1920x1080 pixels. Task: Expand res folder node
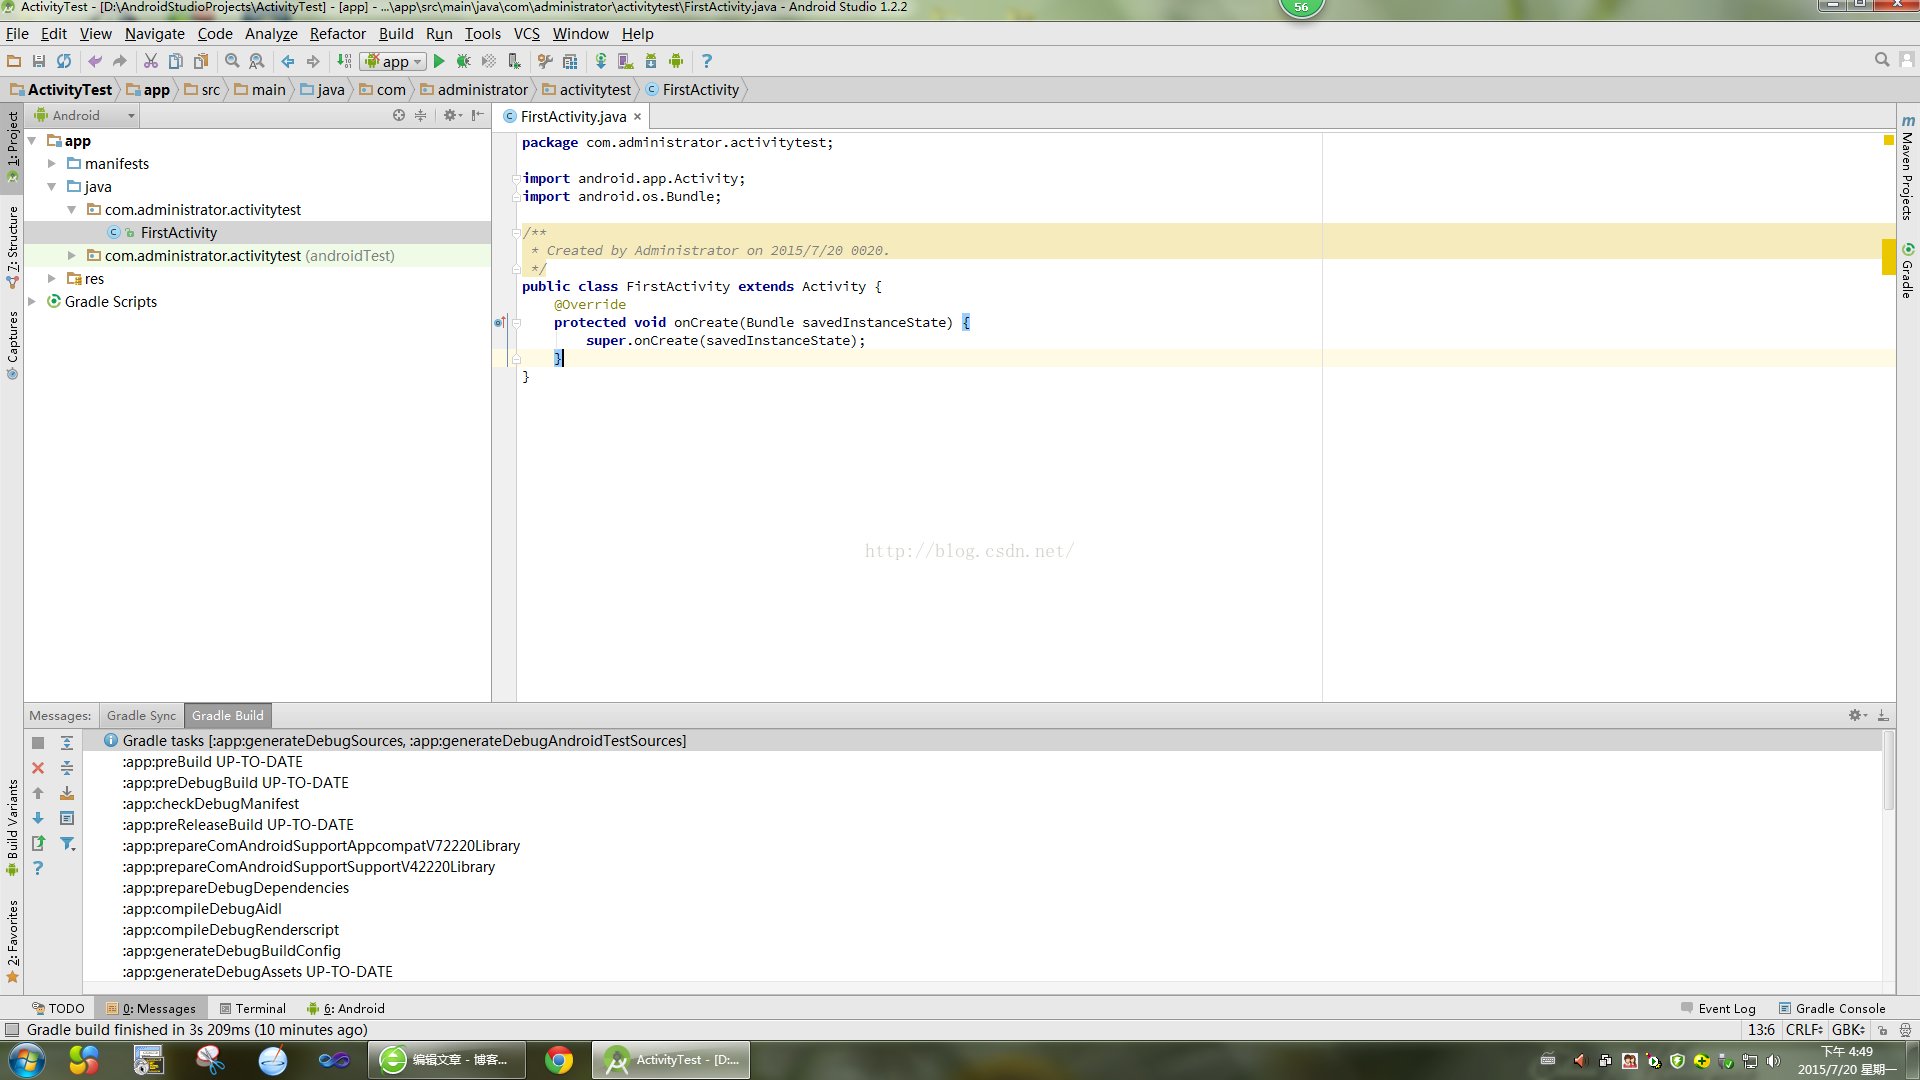(52, 279)
